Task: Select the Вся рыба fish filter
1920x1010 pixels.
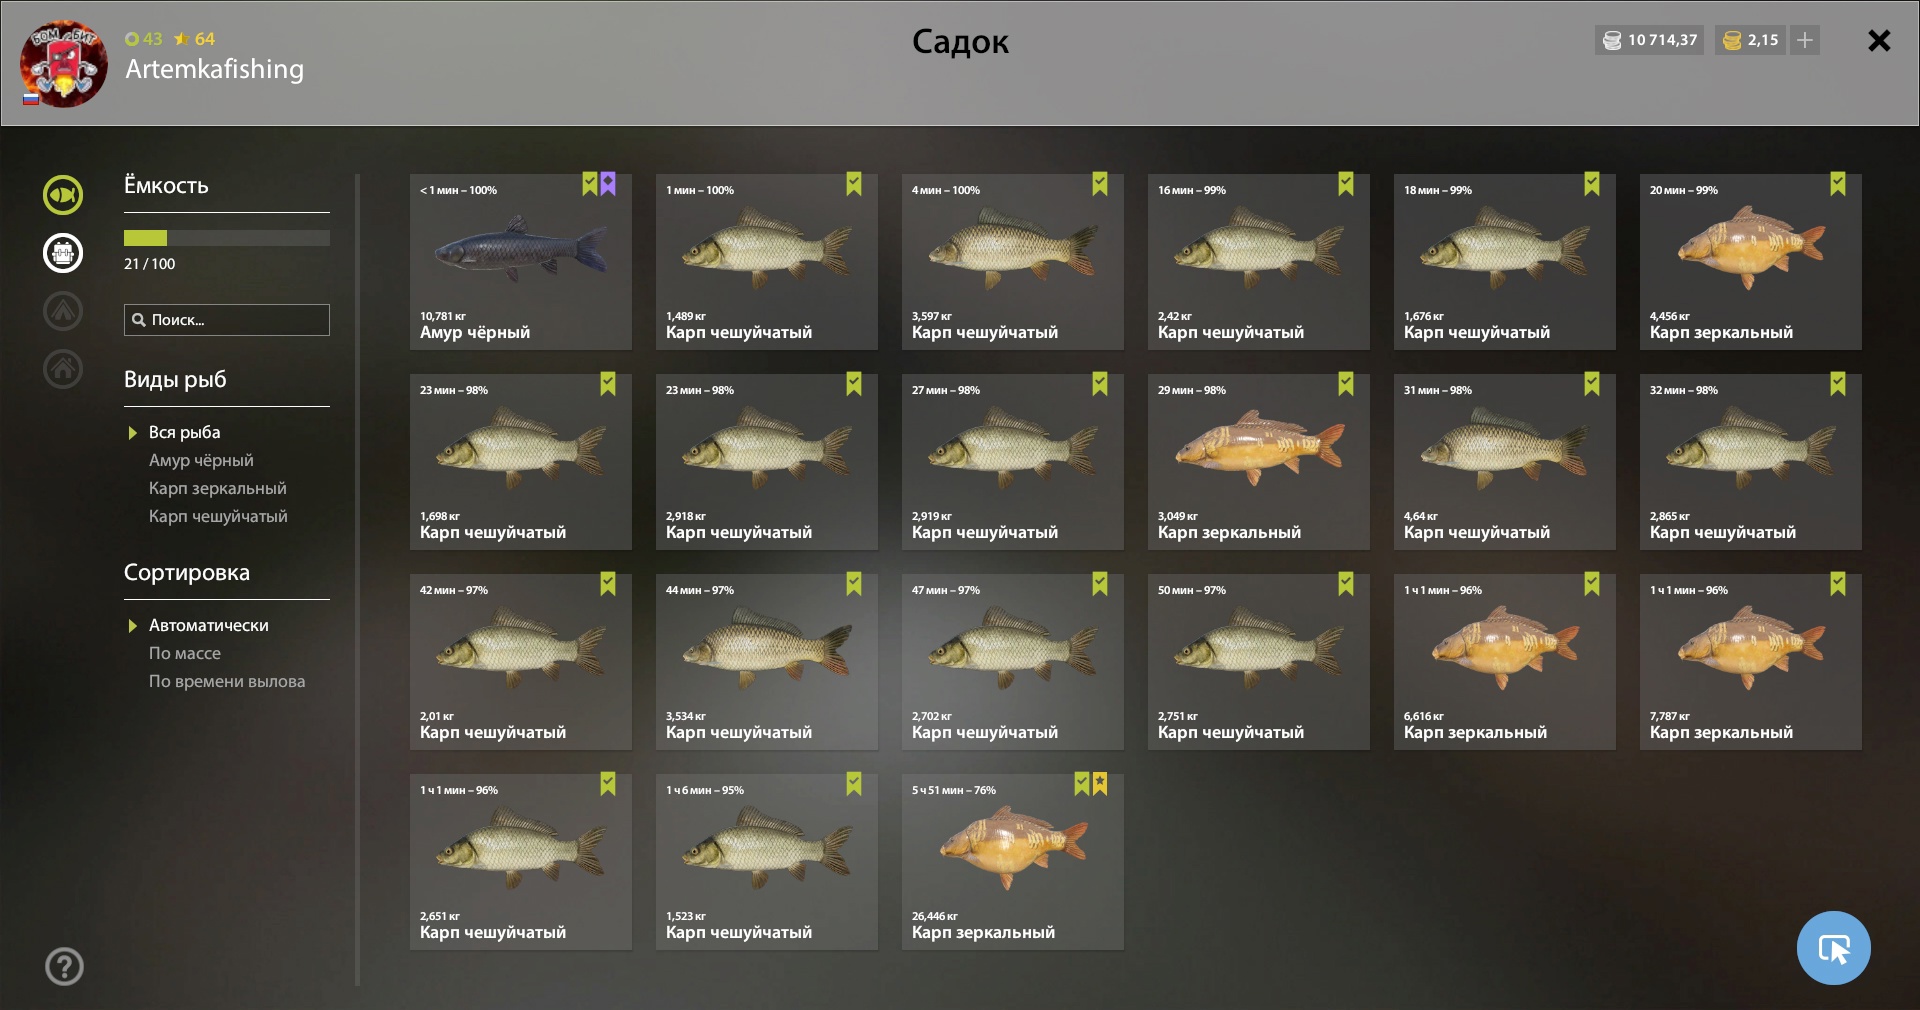Action: [x=185, y=432]
